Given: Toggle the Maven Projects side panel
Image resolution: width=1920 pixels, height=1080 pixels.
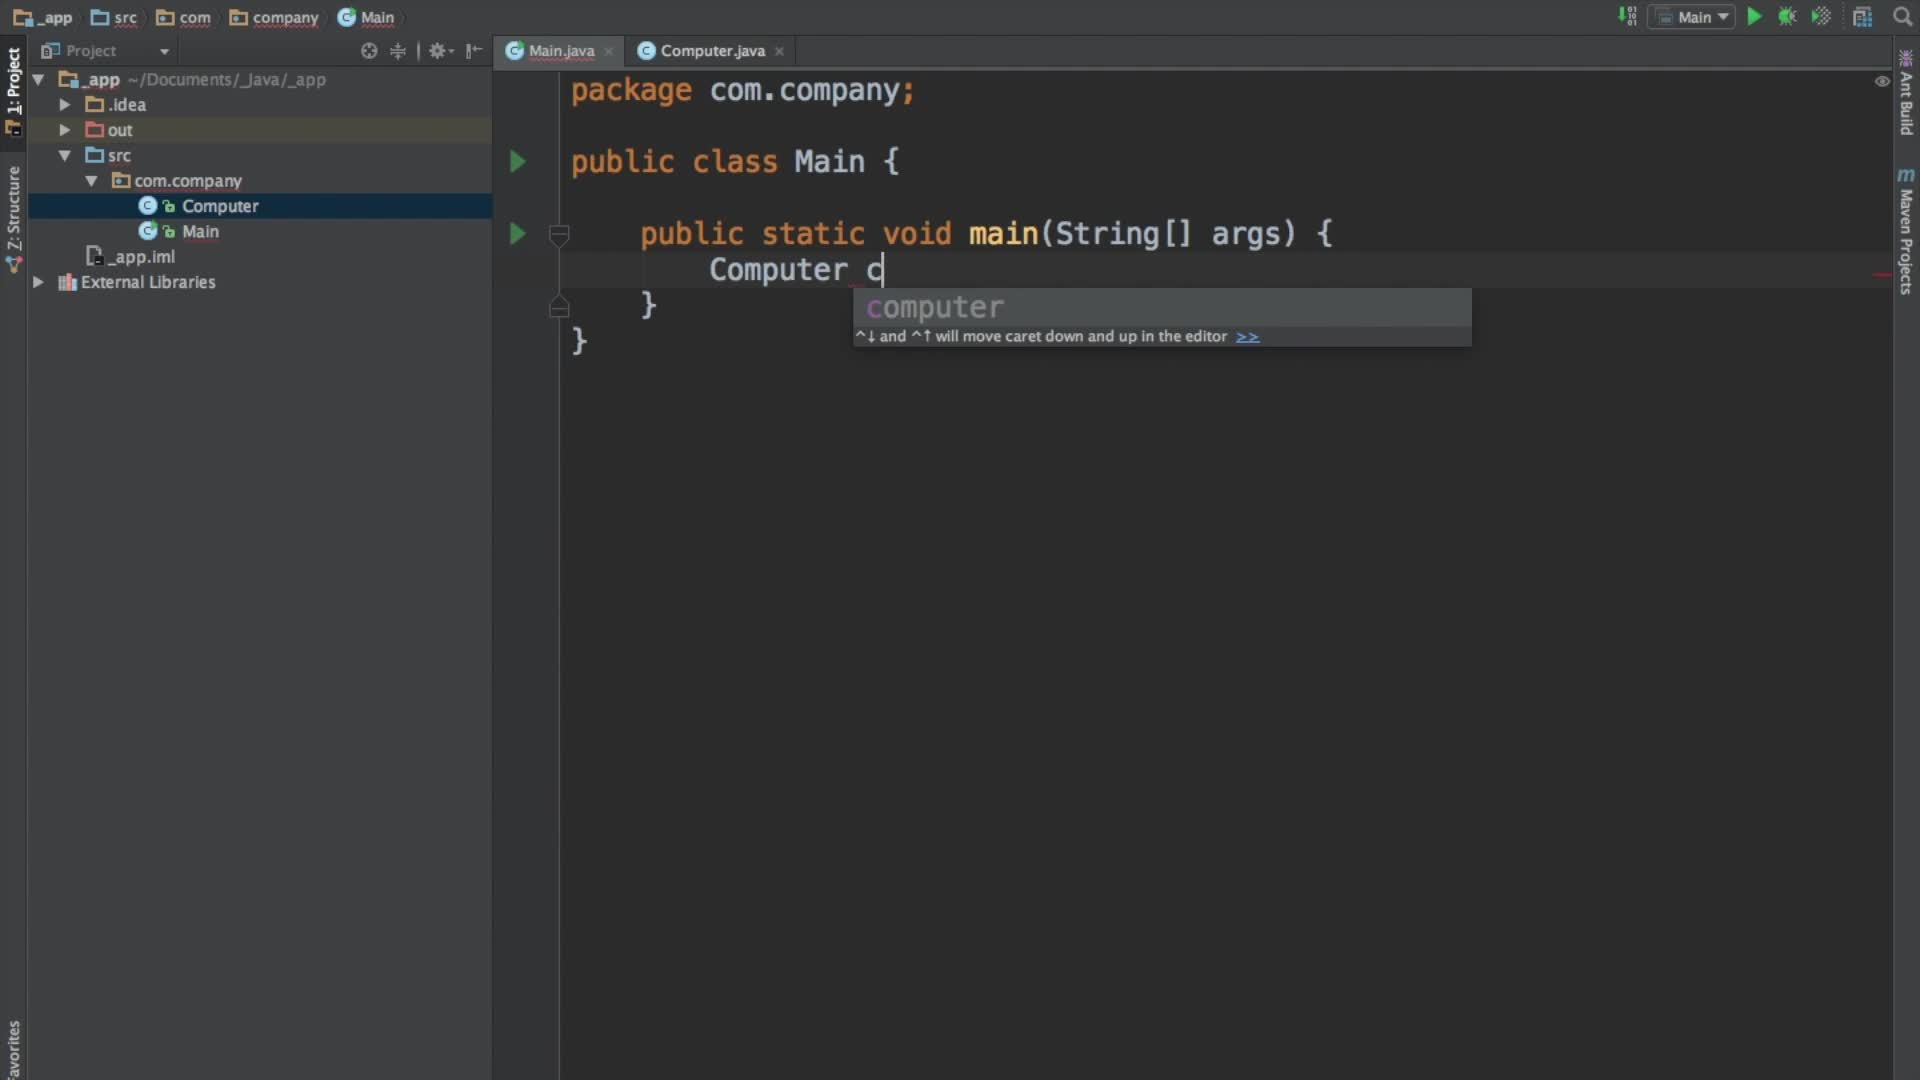Looking at the screenshot, I should [1906, 231].
